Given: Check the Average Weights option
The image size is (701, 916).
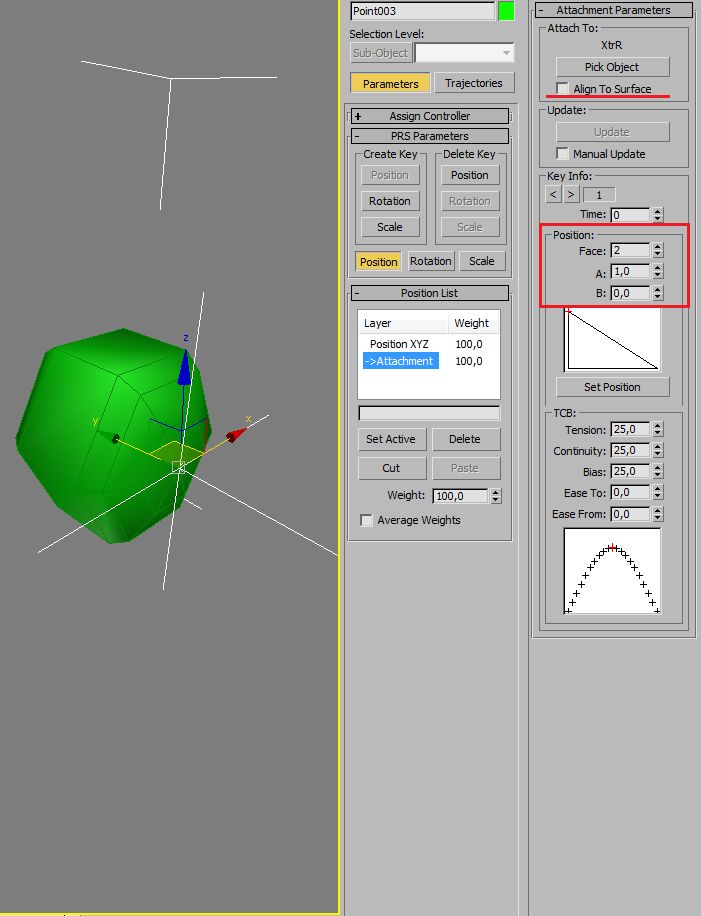Looking at the screenshot, I should (x=367, y=520).
